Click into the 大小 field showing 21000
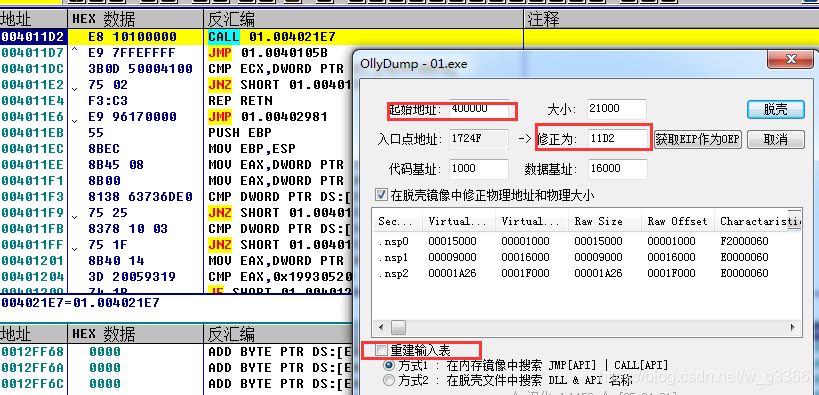Screen dimensions: 819x395 617,109
